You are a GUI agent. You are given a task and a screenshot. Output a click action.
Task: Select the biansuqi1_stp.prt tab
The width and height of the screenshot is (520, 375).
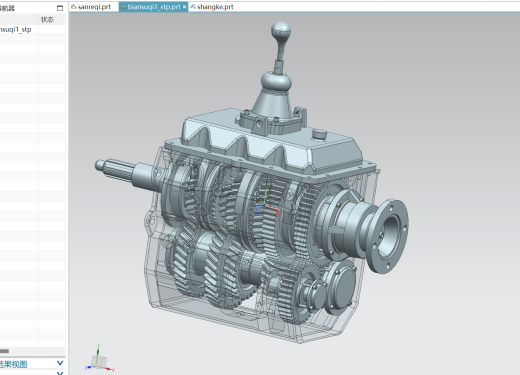[153, 7]
